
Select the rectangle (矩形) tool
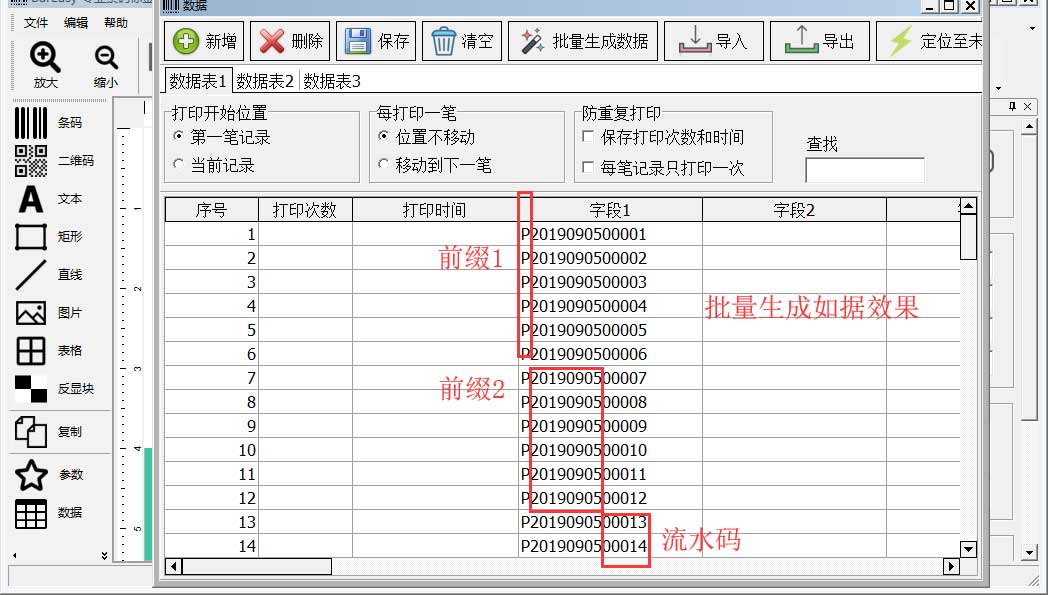[x=31, y=237]
